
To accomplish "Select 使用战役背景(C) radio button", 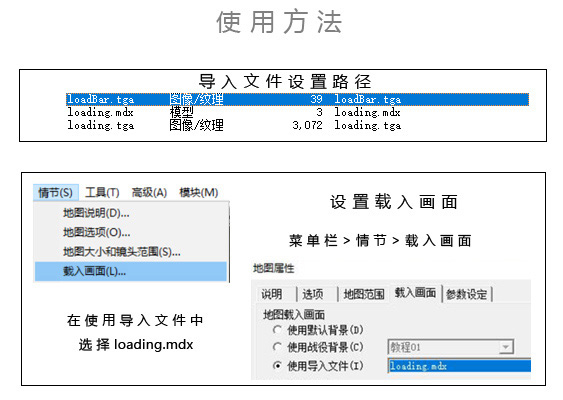I will pyautogui.click(x=277, y=347).
